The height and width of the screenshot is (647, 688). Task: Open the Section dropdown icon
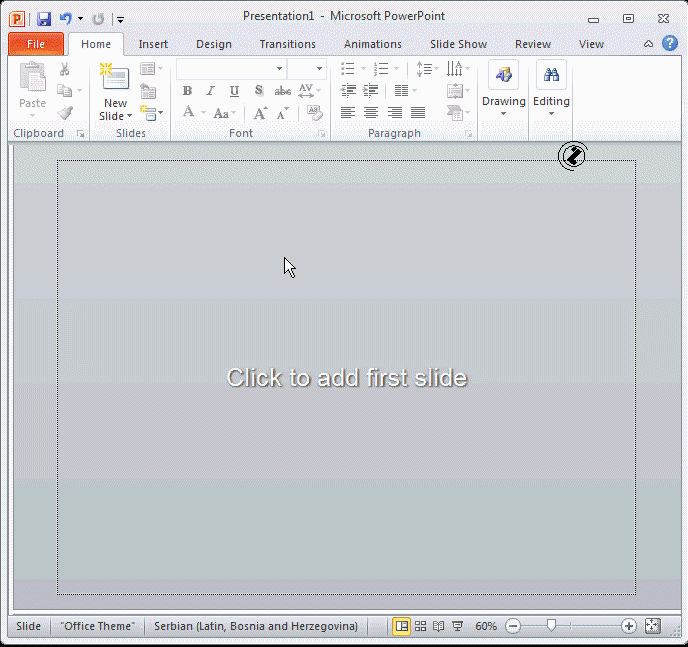tap(151, 113)
